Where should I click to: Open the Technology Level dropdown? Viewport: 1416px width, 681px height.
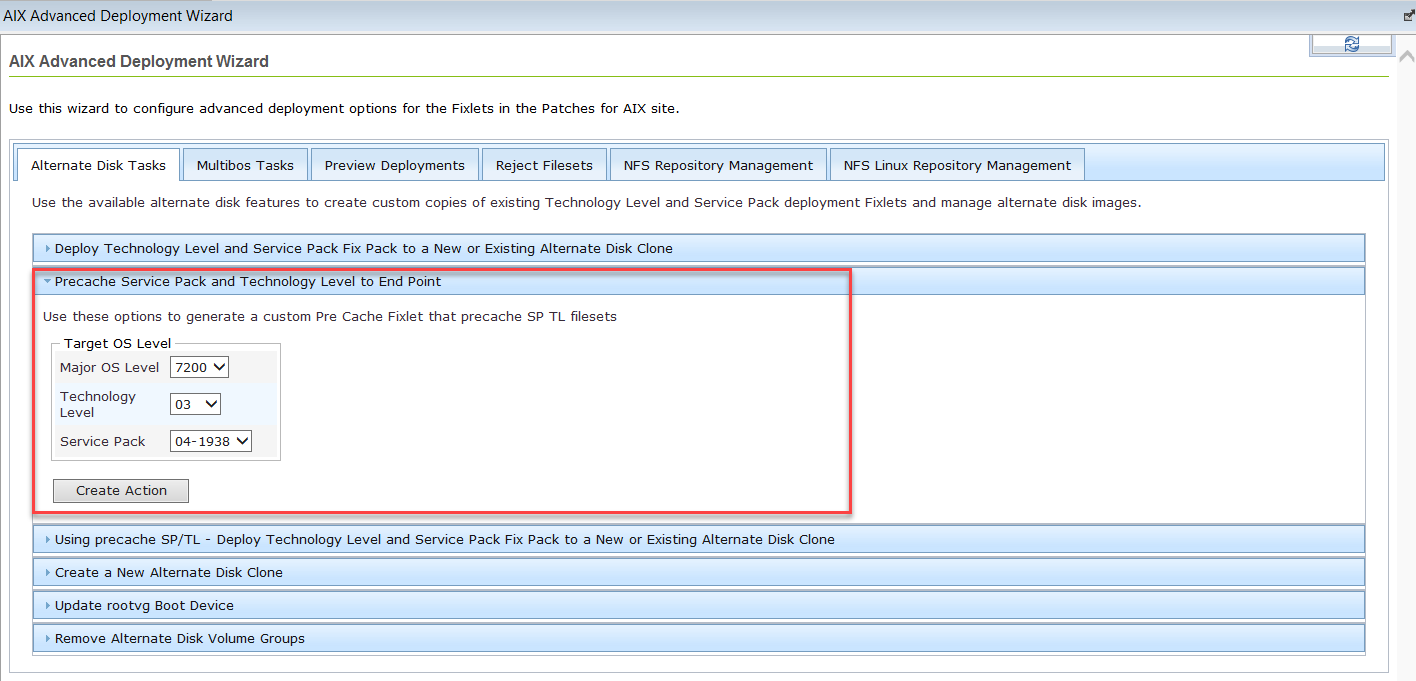[x=195, y=404]
